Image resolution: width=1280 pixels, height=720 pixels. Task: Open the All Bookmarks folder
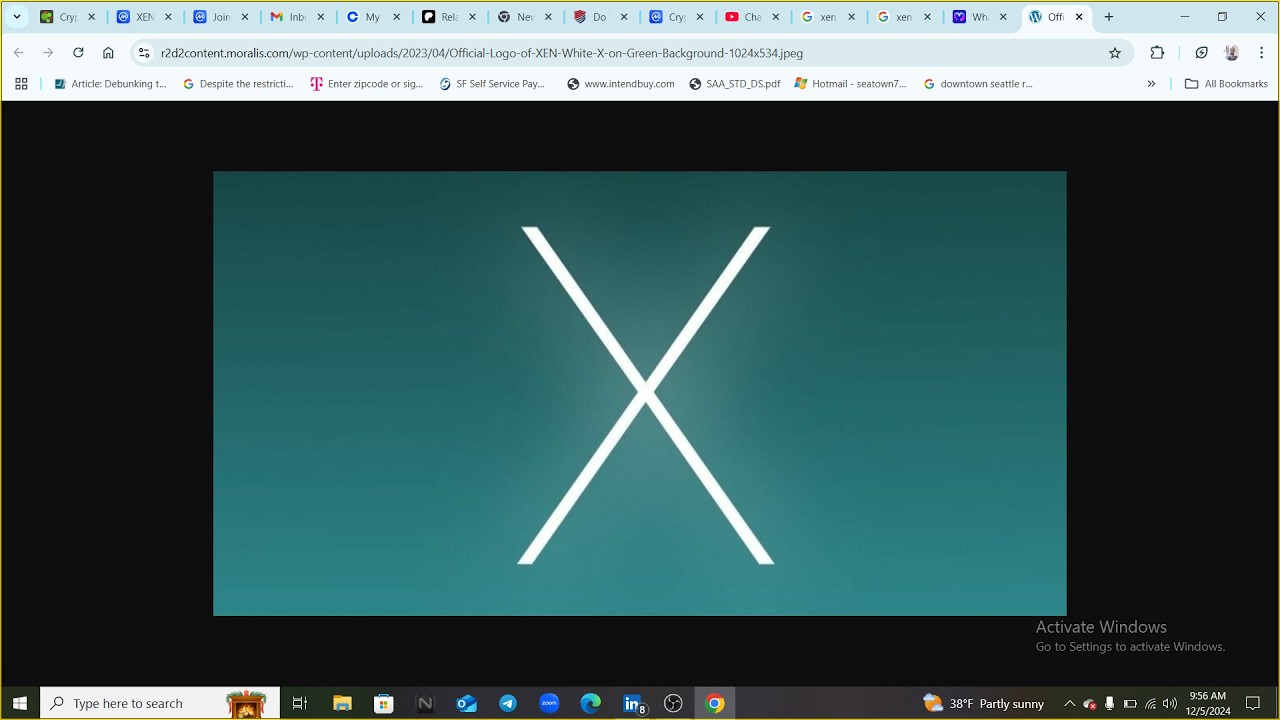tap(1226, 84)
